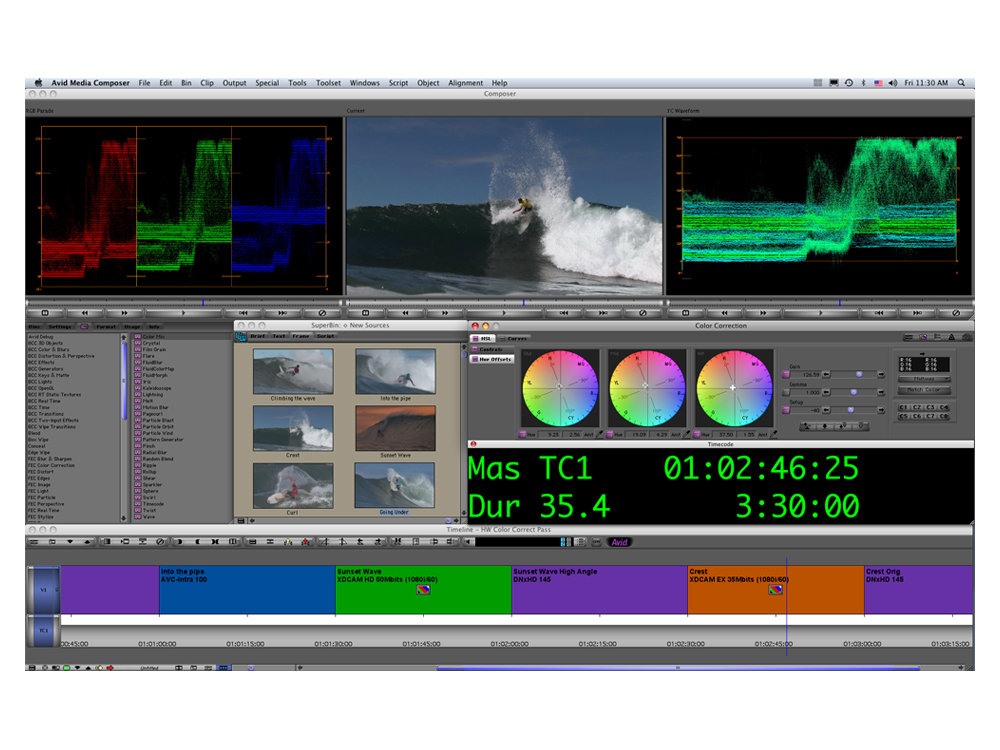
Task: Open the color match type dropdown
Action: [x=923, y=380]
